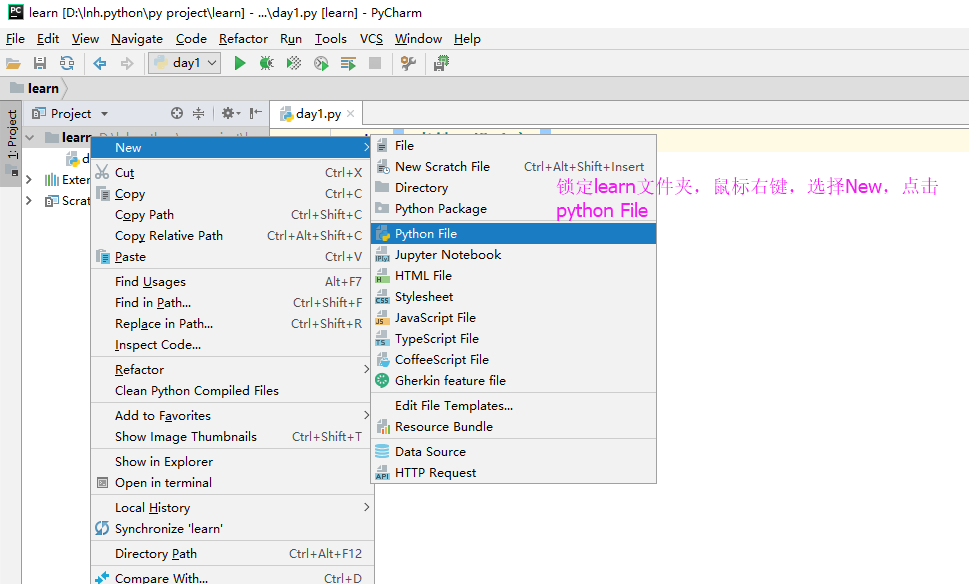
Task: Close the day1.py editor tab
Action: coord(350,114)
